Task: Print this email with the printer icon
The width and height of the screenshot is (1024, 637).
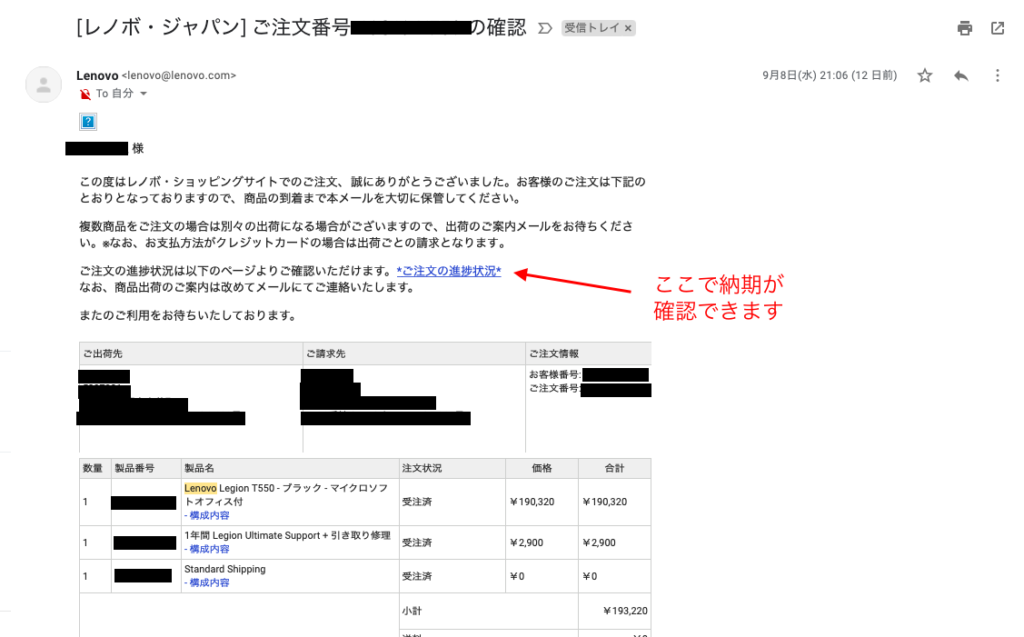Action: coord(965,28)
